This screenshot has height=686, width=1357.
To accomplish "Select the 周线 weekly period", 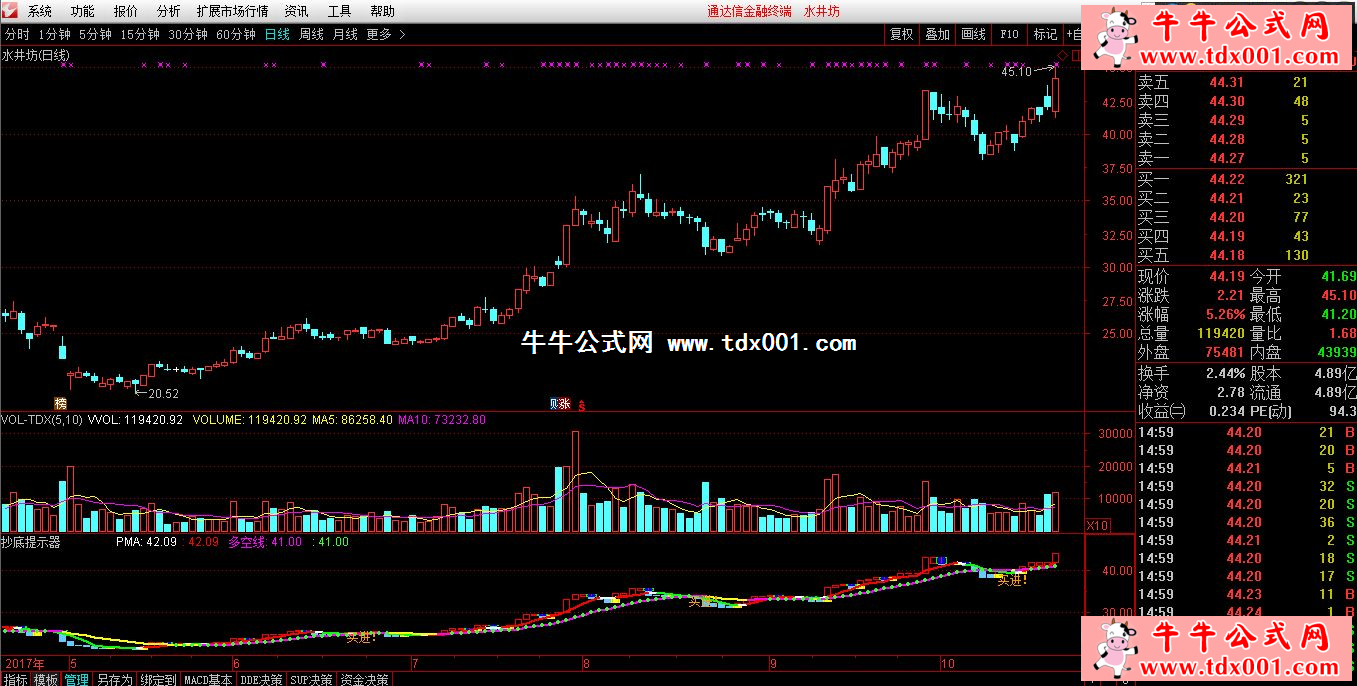I will click(x=311, y=34).
